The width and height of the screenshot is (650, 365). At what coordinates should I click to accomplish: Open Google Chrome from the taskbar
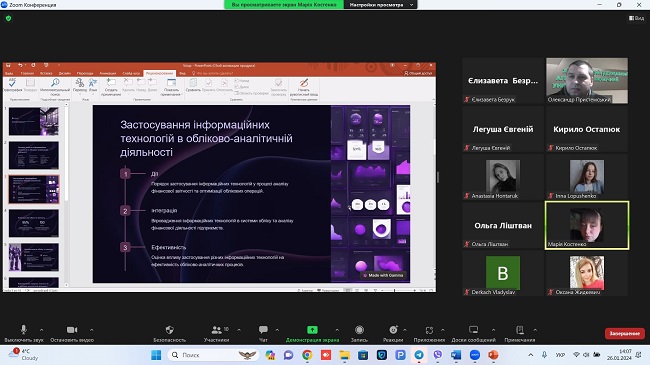pyautogui.click(x=307, y=355)
